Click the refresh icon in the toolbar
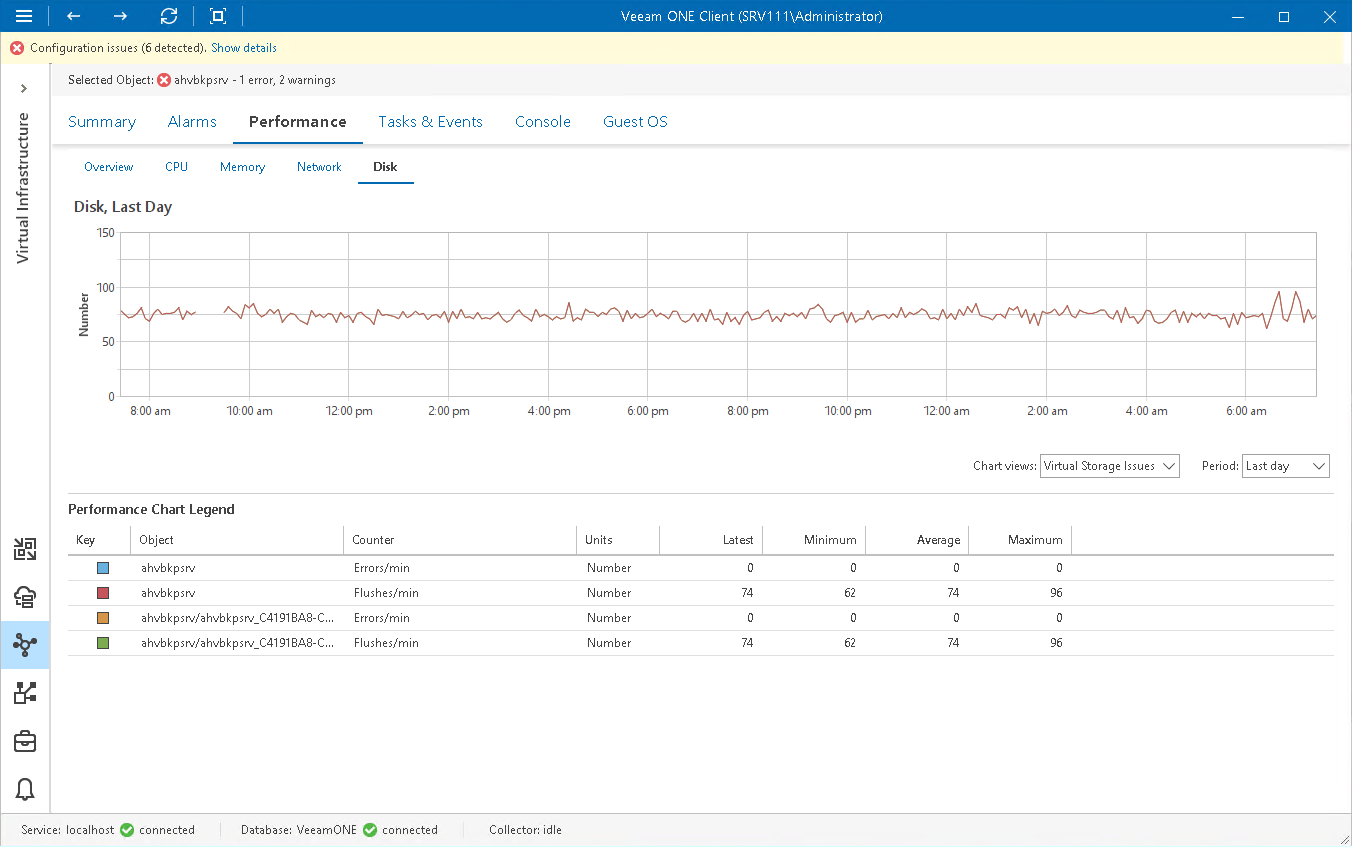The image size is (1352, 847). pyautogui.click(x=168, y=16)
